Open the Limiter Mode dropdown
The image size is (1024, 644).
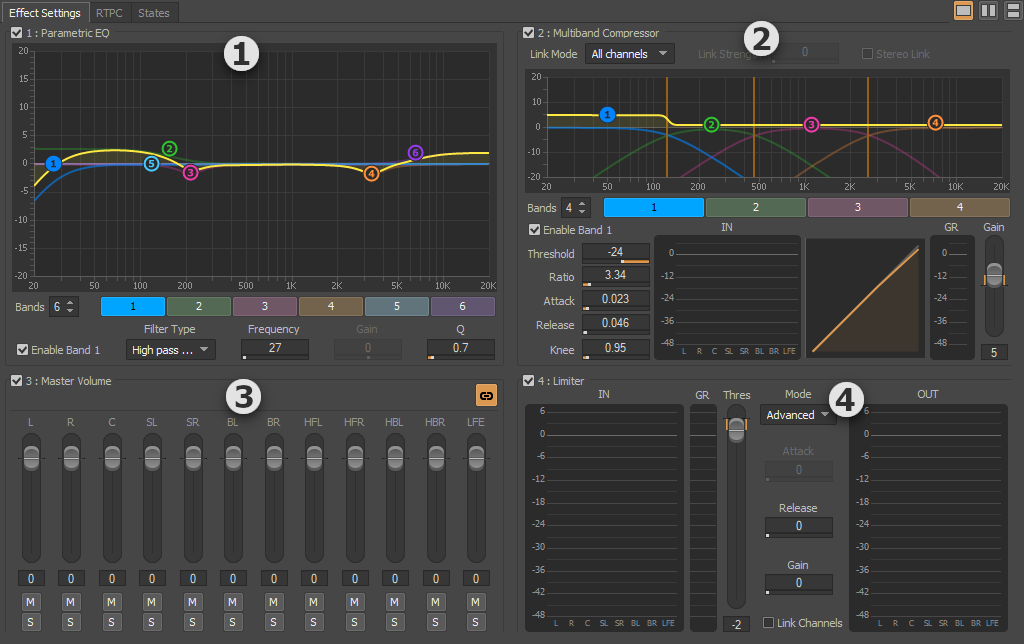click(797, 414)
